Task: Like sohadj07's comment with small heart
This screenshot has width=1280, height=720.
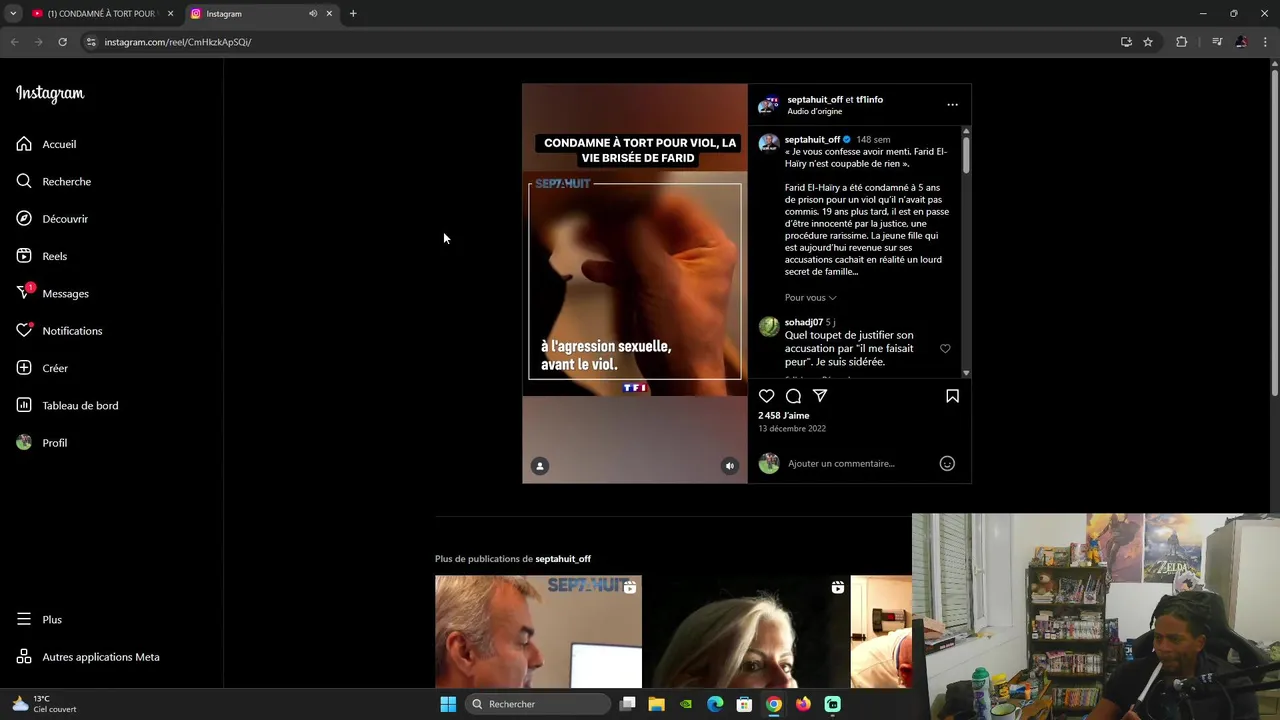Action: (945, 348)
